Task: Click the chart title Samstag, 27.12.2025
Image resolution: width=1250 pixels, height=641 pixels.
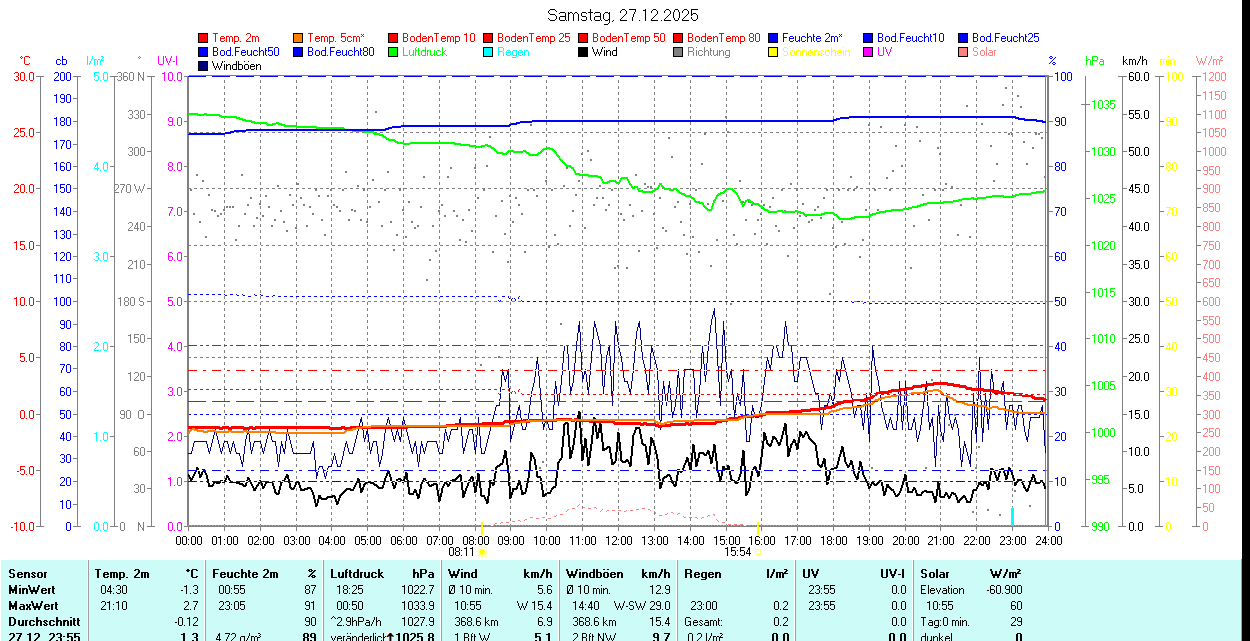Action: pyautogui.click(x=624, y=15)
